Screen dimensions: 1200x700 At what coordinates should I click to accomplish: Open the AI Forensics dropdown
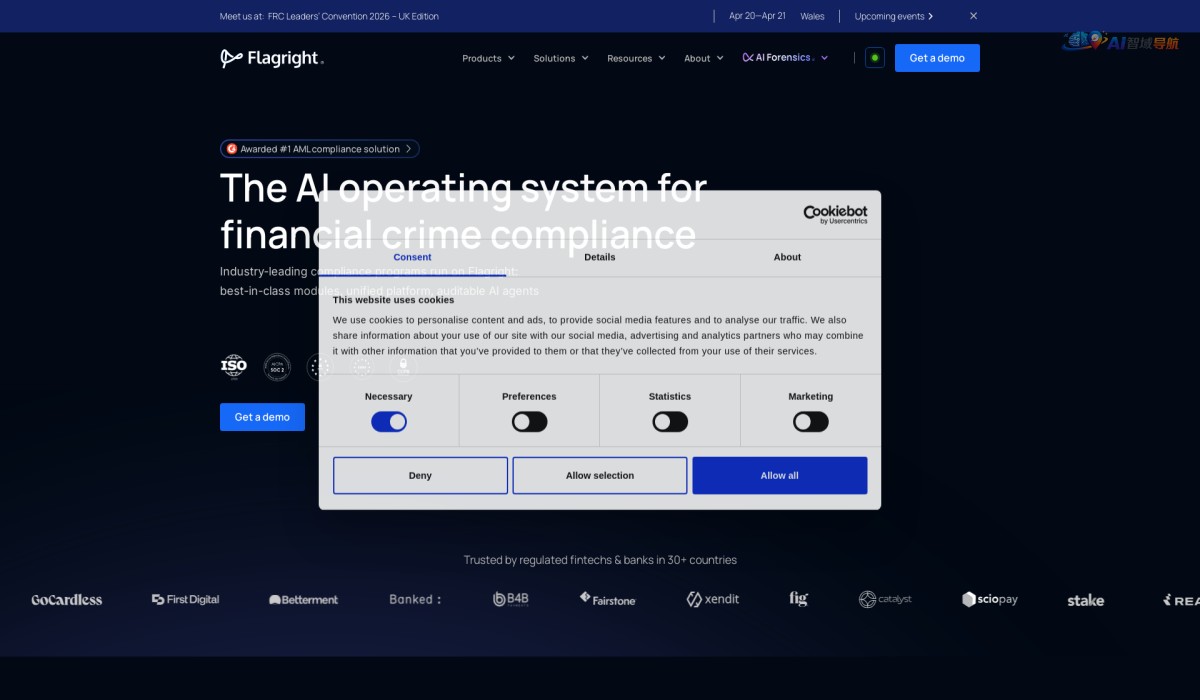(785, 58)
